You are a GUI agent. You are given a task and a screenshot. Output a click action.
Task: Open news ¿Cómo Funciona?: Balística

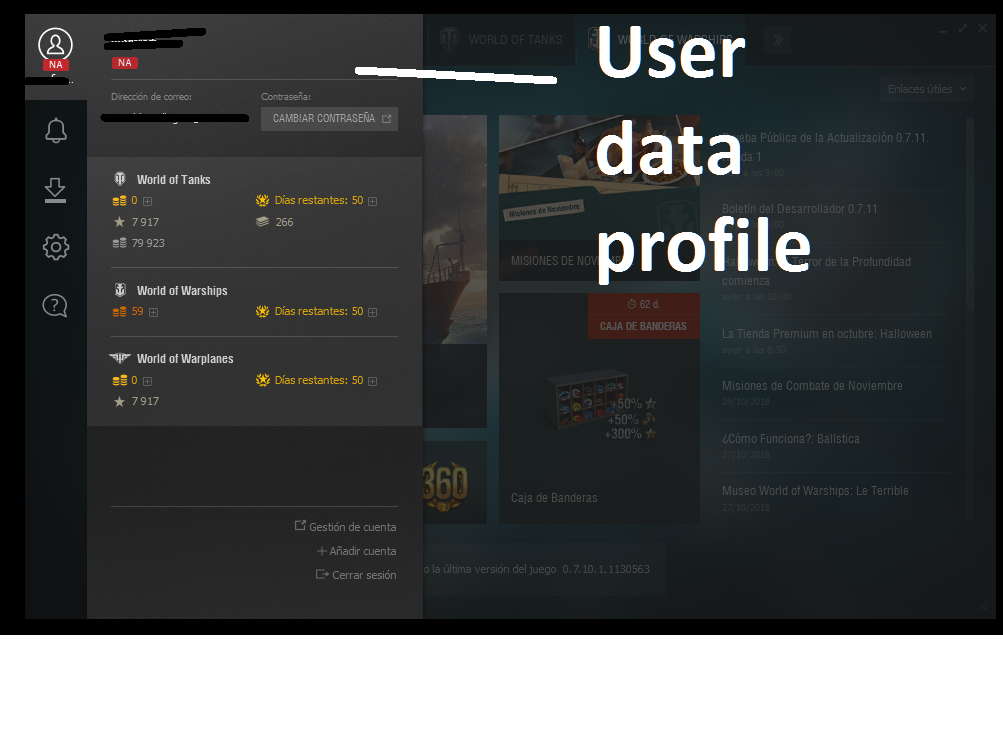tap(791, 439)
